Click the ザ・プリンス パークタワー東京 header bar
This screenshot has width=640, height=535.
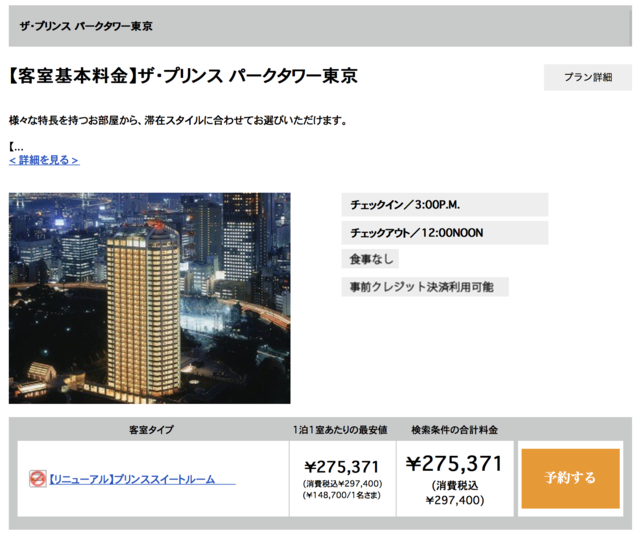click(x=320, y=26)
